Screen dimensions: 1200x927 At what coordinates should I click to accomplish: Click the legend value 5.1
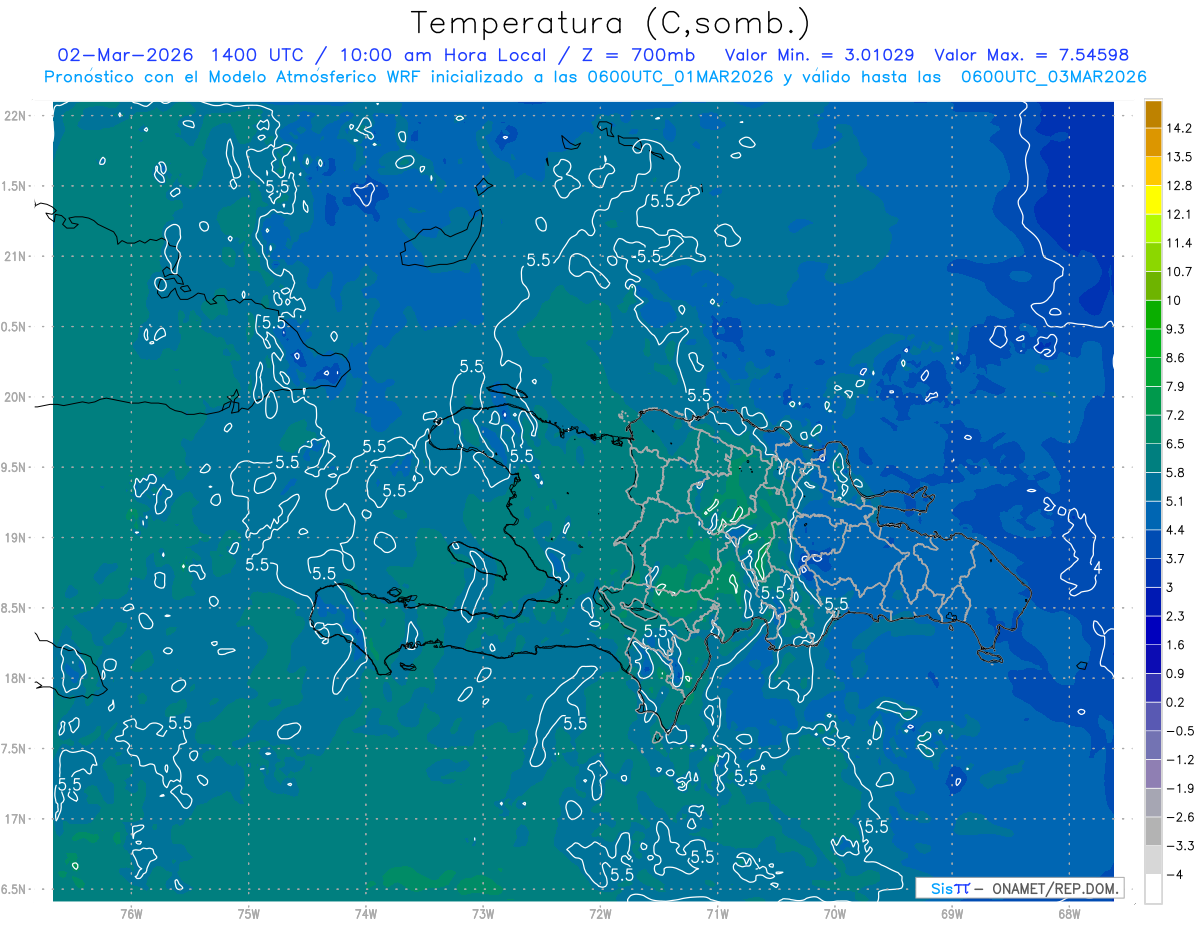click(x=1175, y=501)
